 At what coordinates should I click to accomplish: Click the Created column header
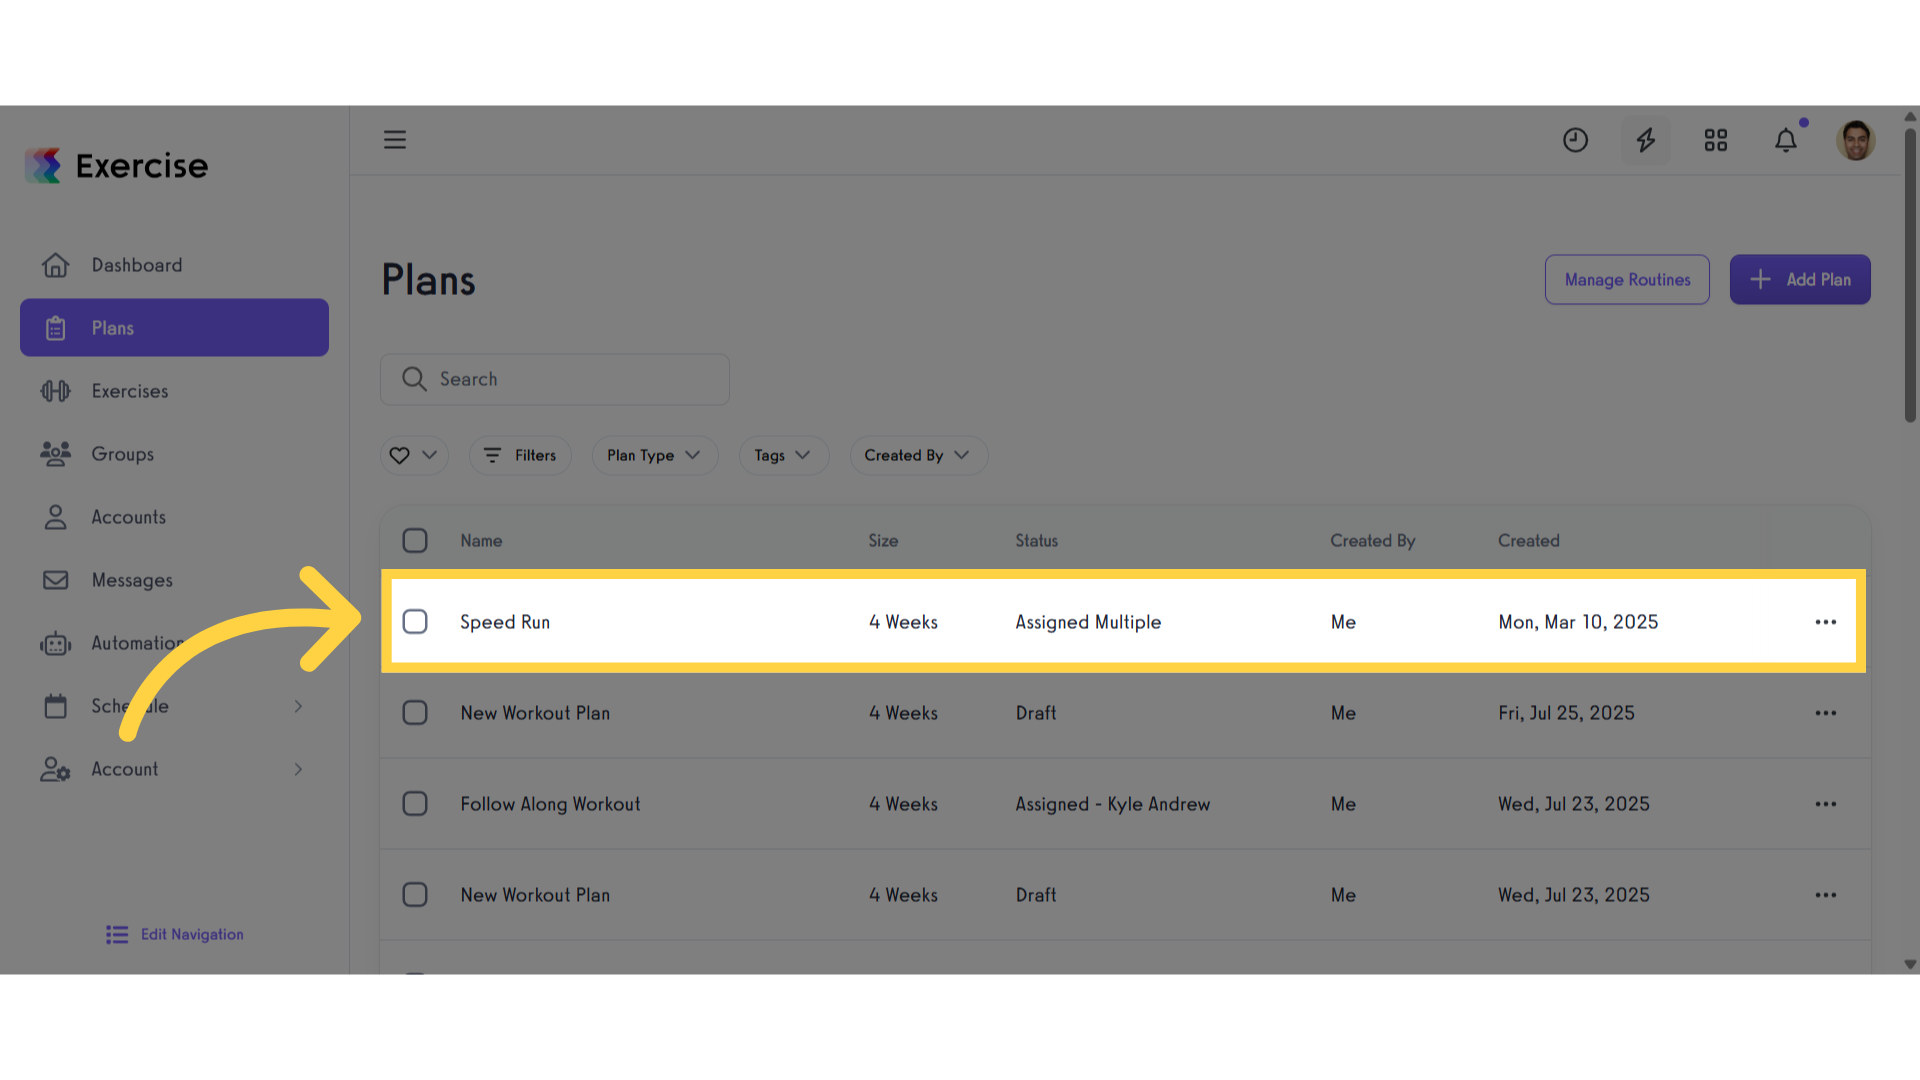(x=1528, y=541)
